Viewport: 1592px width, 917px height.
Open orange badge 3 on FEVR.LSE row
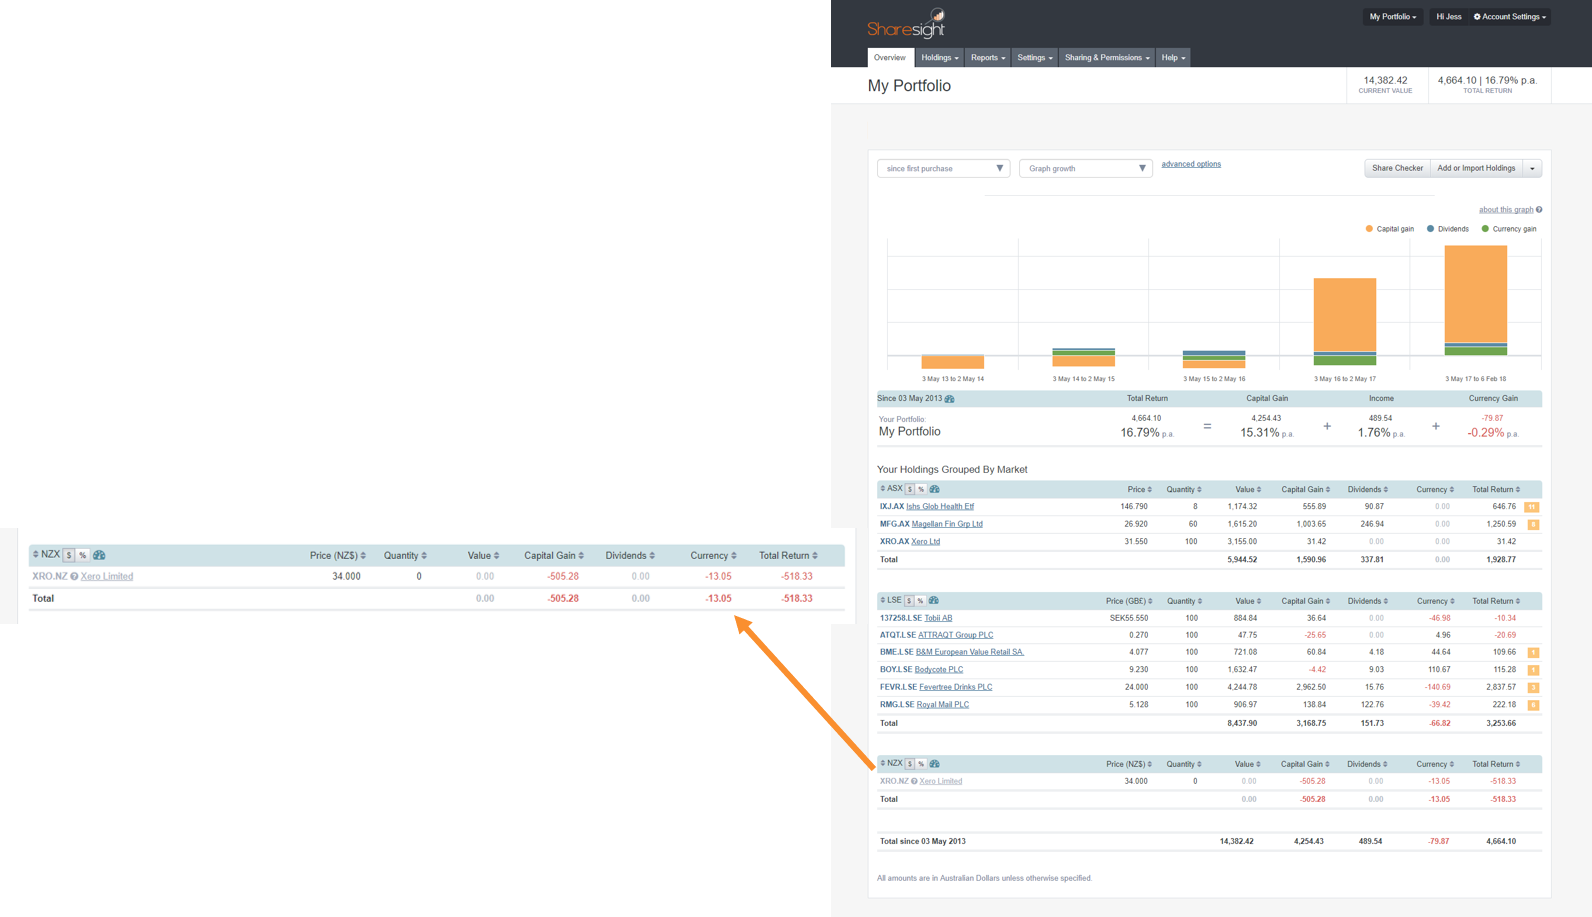click(x=1533, y=687)
